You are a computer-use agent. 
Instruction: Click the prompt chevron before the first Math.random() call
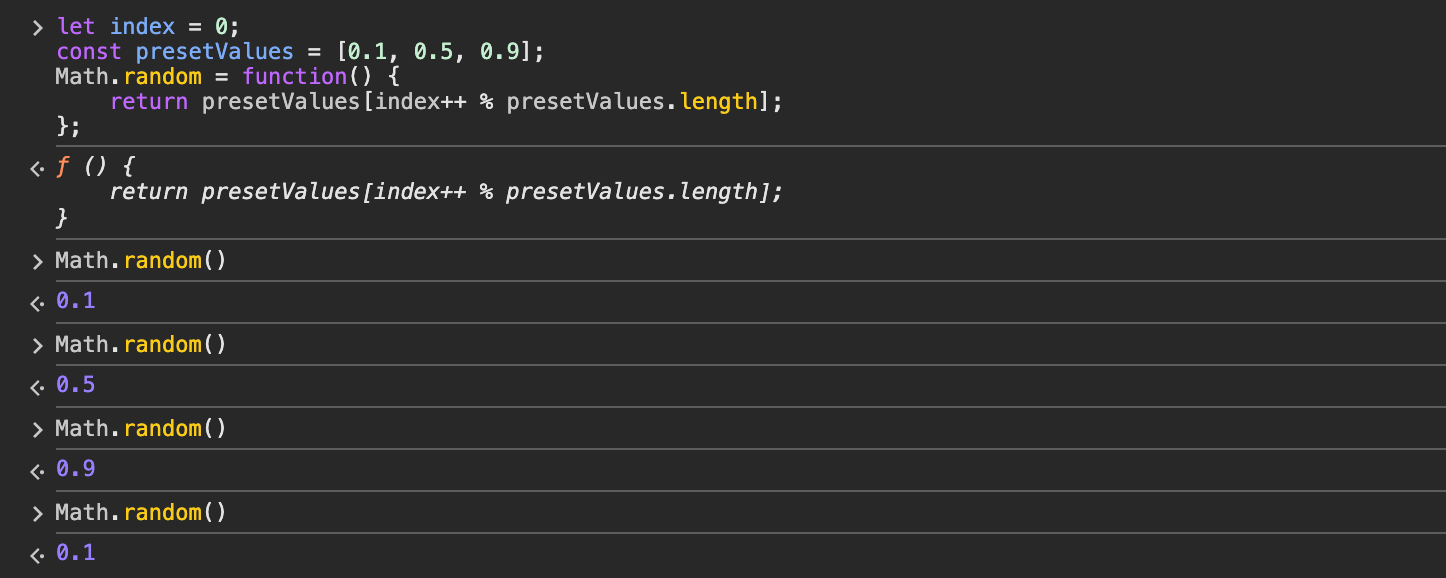click(x=38, y=262)
